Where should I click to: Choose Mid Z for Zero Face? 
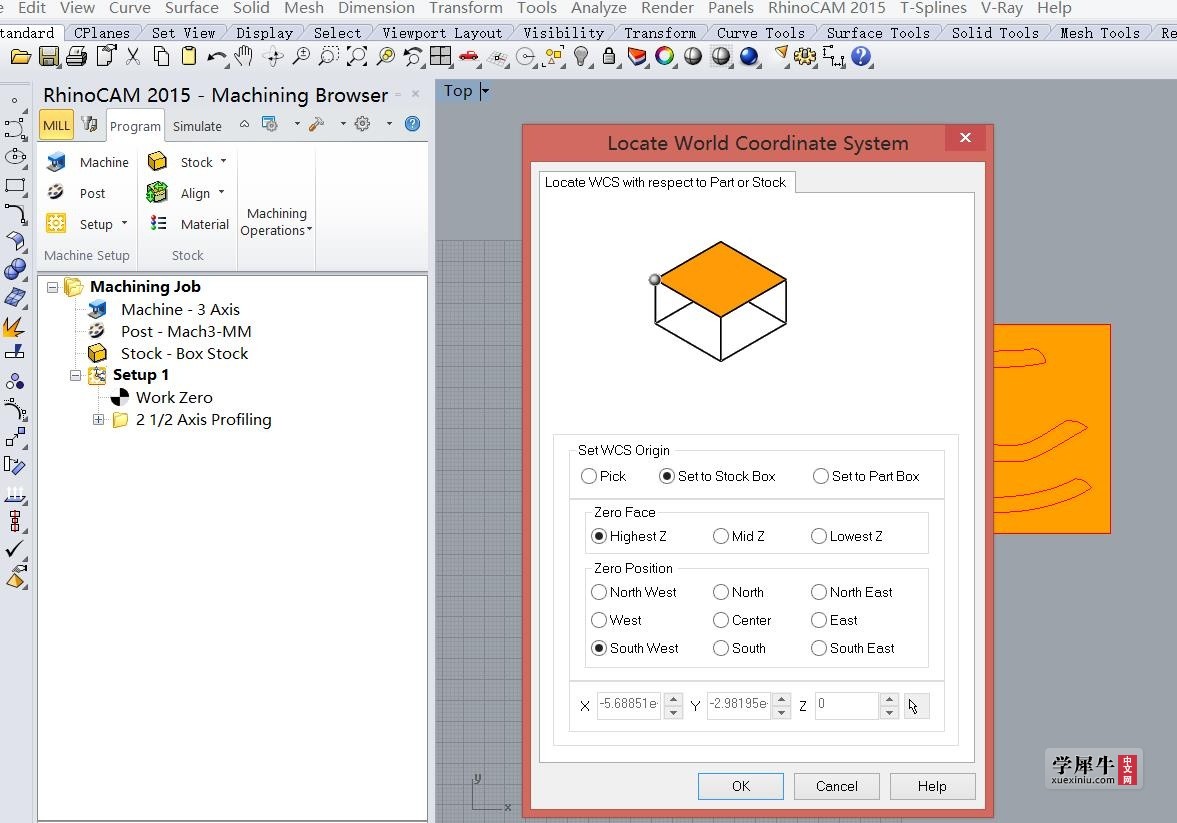pyautogui.click(x=721, y=536)
